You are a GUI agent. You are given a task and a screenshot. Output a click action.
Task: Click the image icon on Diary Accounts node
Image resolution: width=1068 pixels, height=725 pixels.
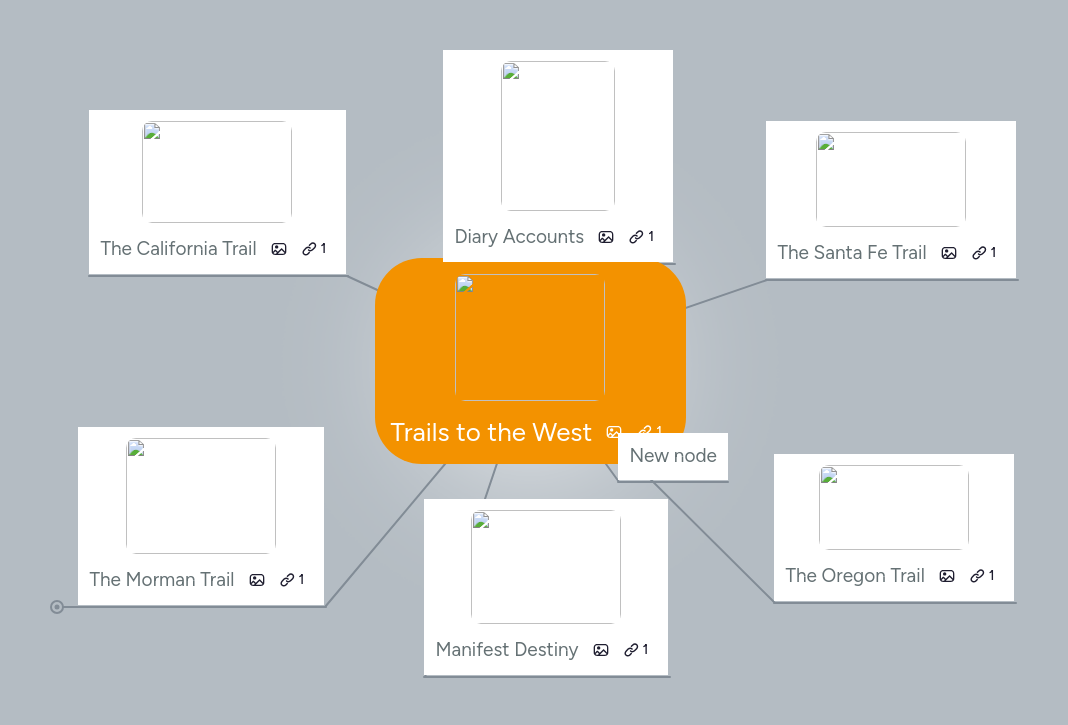(606, 236)
